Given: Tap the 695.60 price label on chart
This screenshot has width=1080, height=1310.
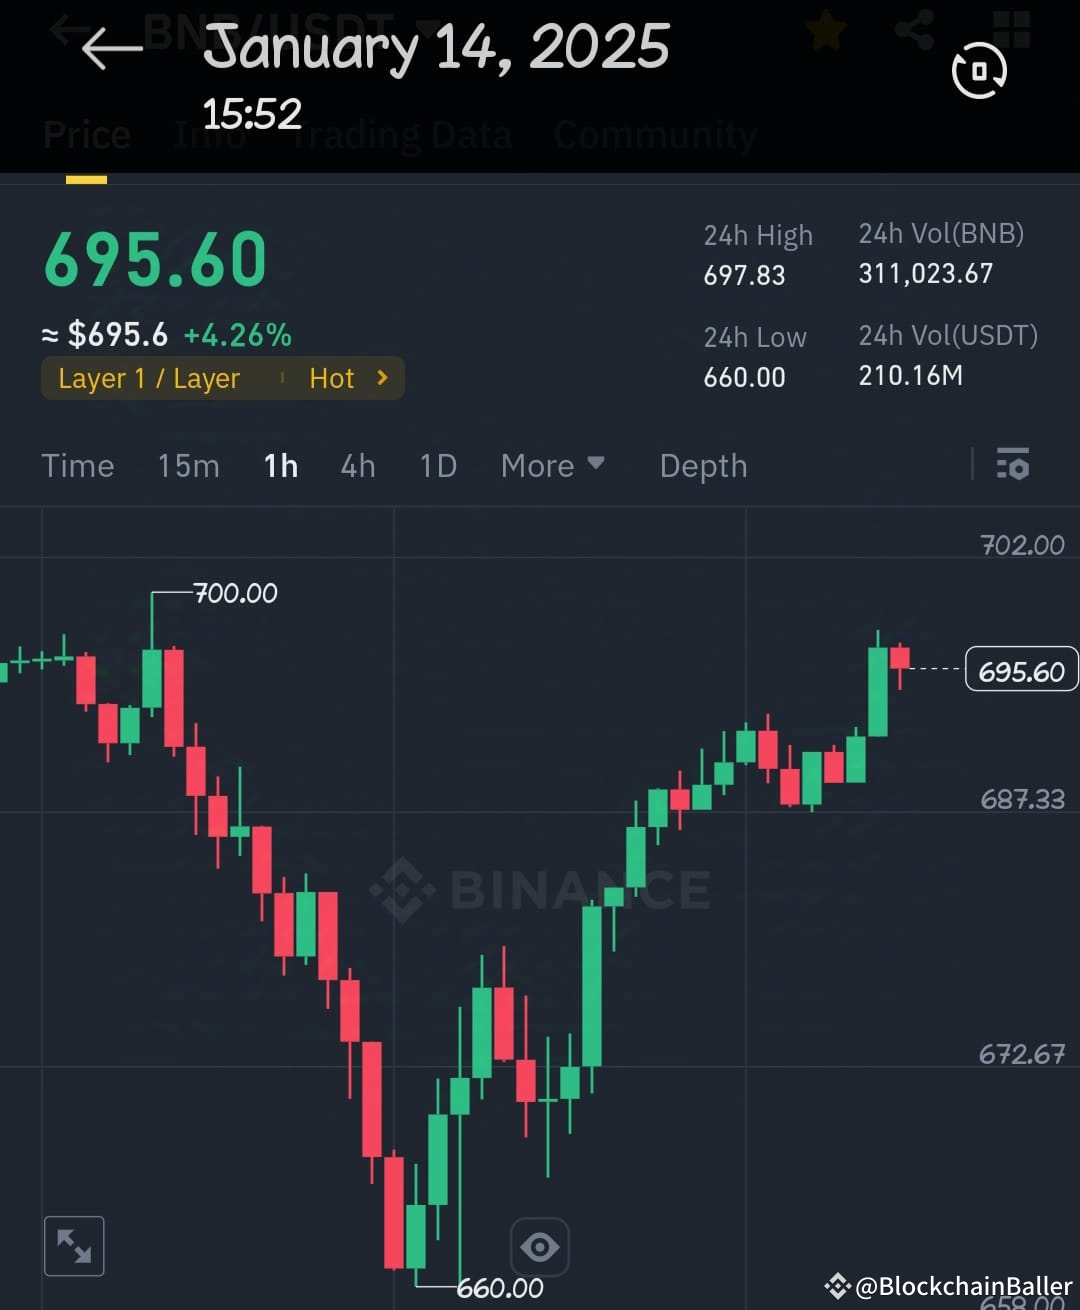Looking at the screenshot, I should tap(1020, 669).
